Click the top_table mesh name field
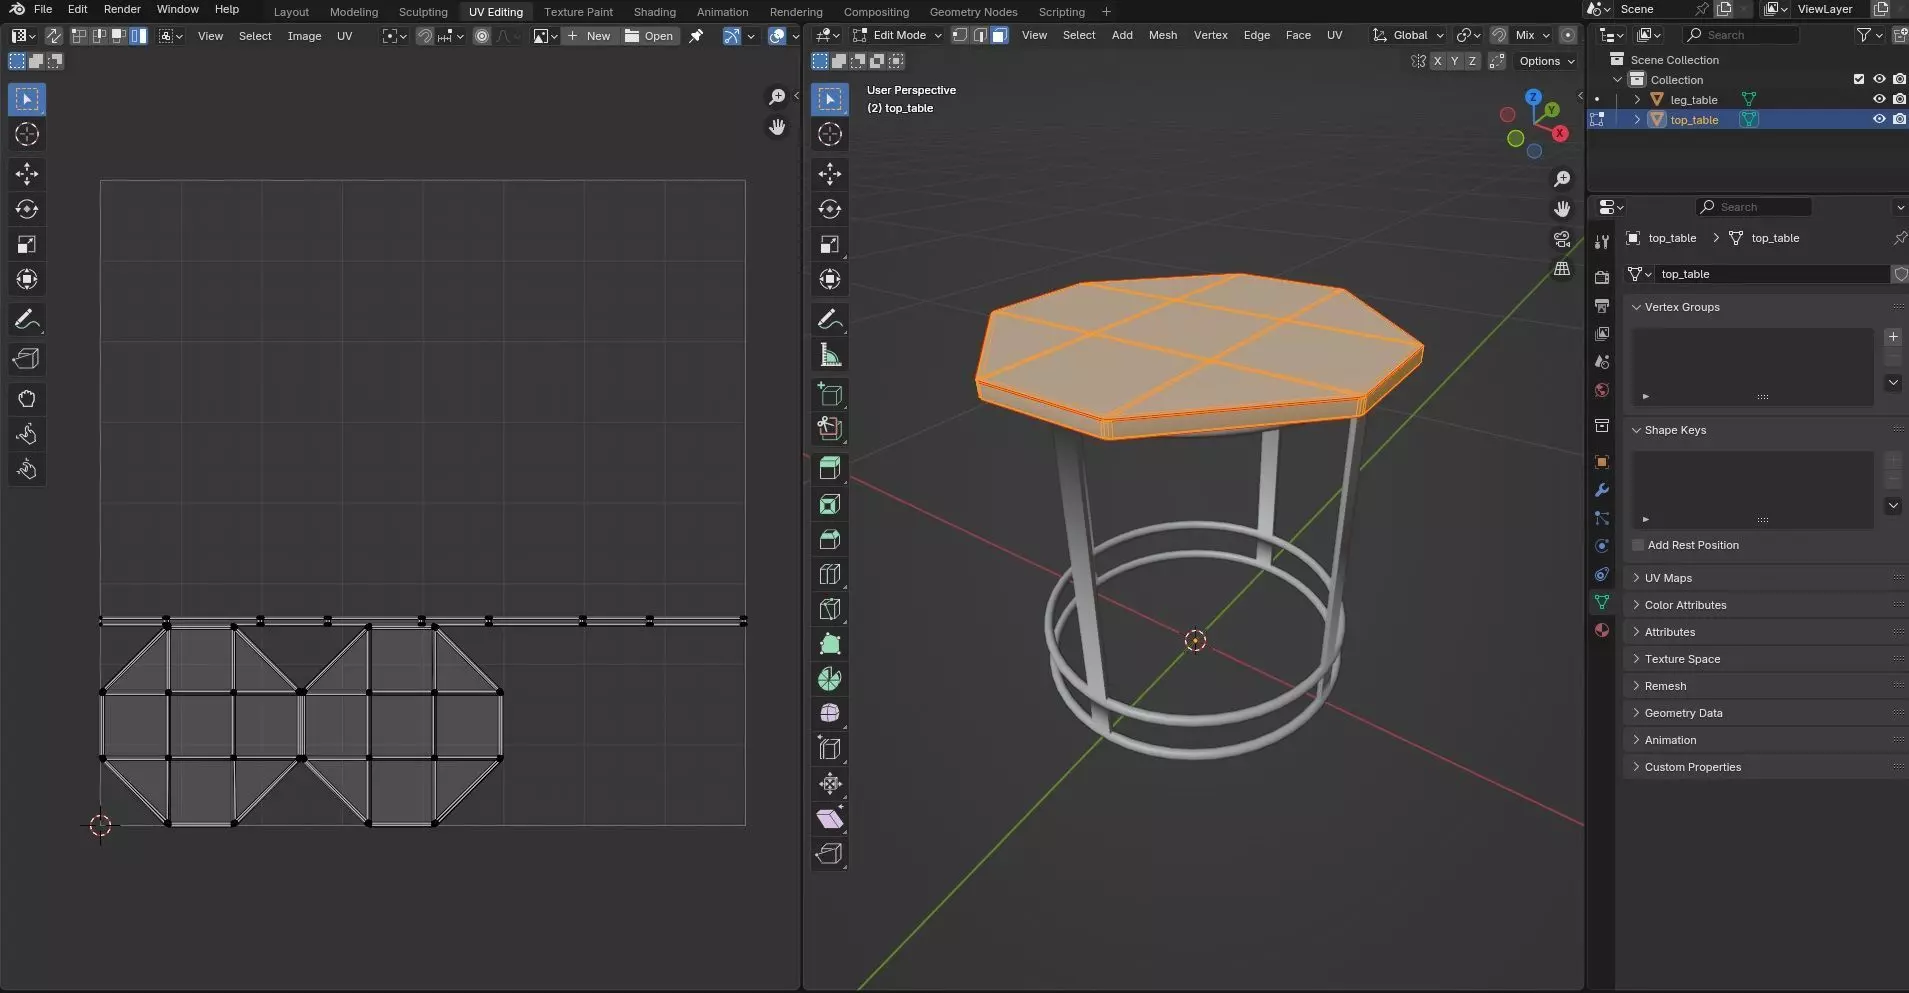The image size is (1909, 993). coord(1771,274)
